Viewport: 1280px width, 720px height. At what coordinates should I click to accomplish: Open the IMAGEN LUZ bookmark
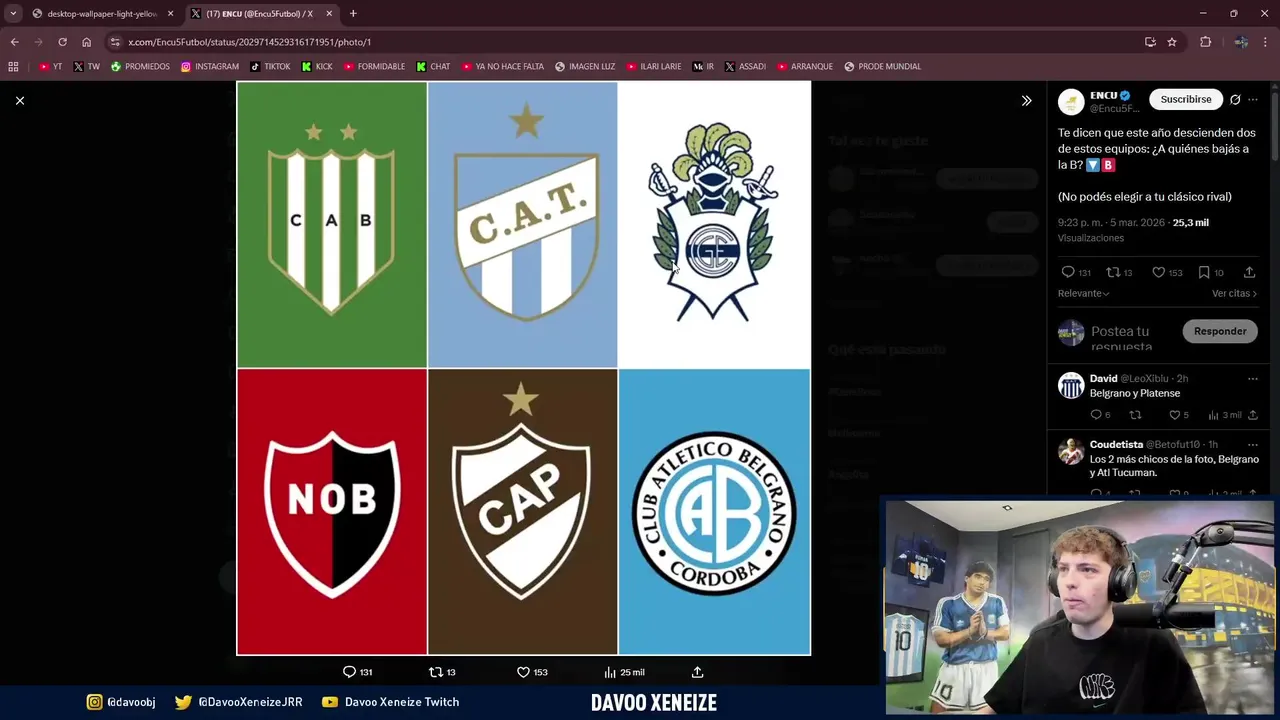click(585, 67)
